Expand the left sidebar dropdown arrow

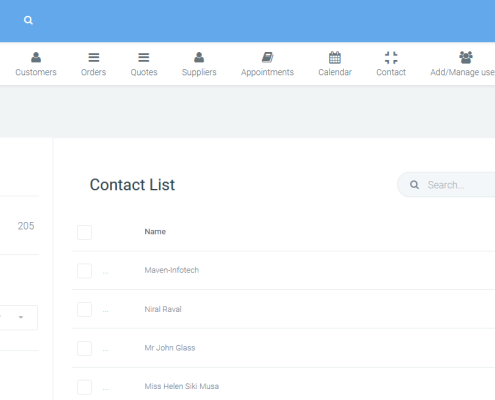21,317
